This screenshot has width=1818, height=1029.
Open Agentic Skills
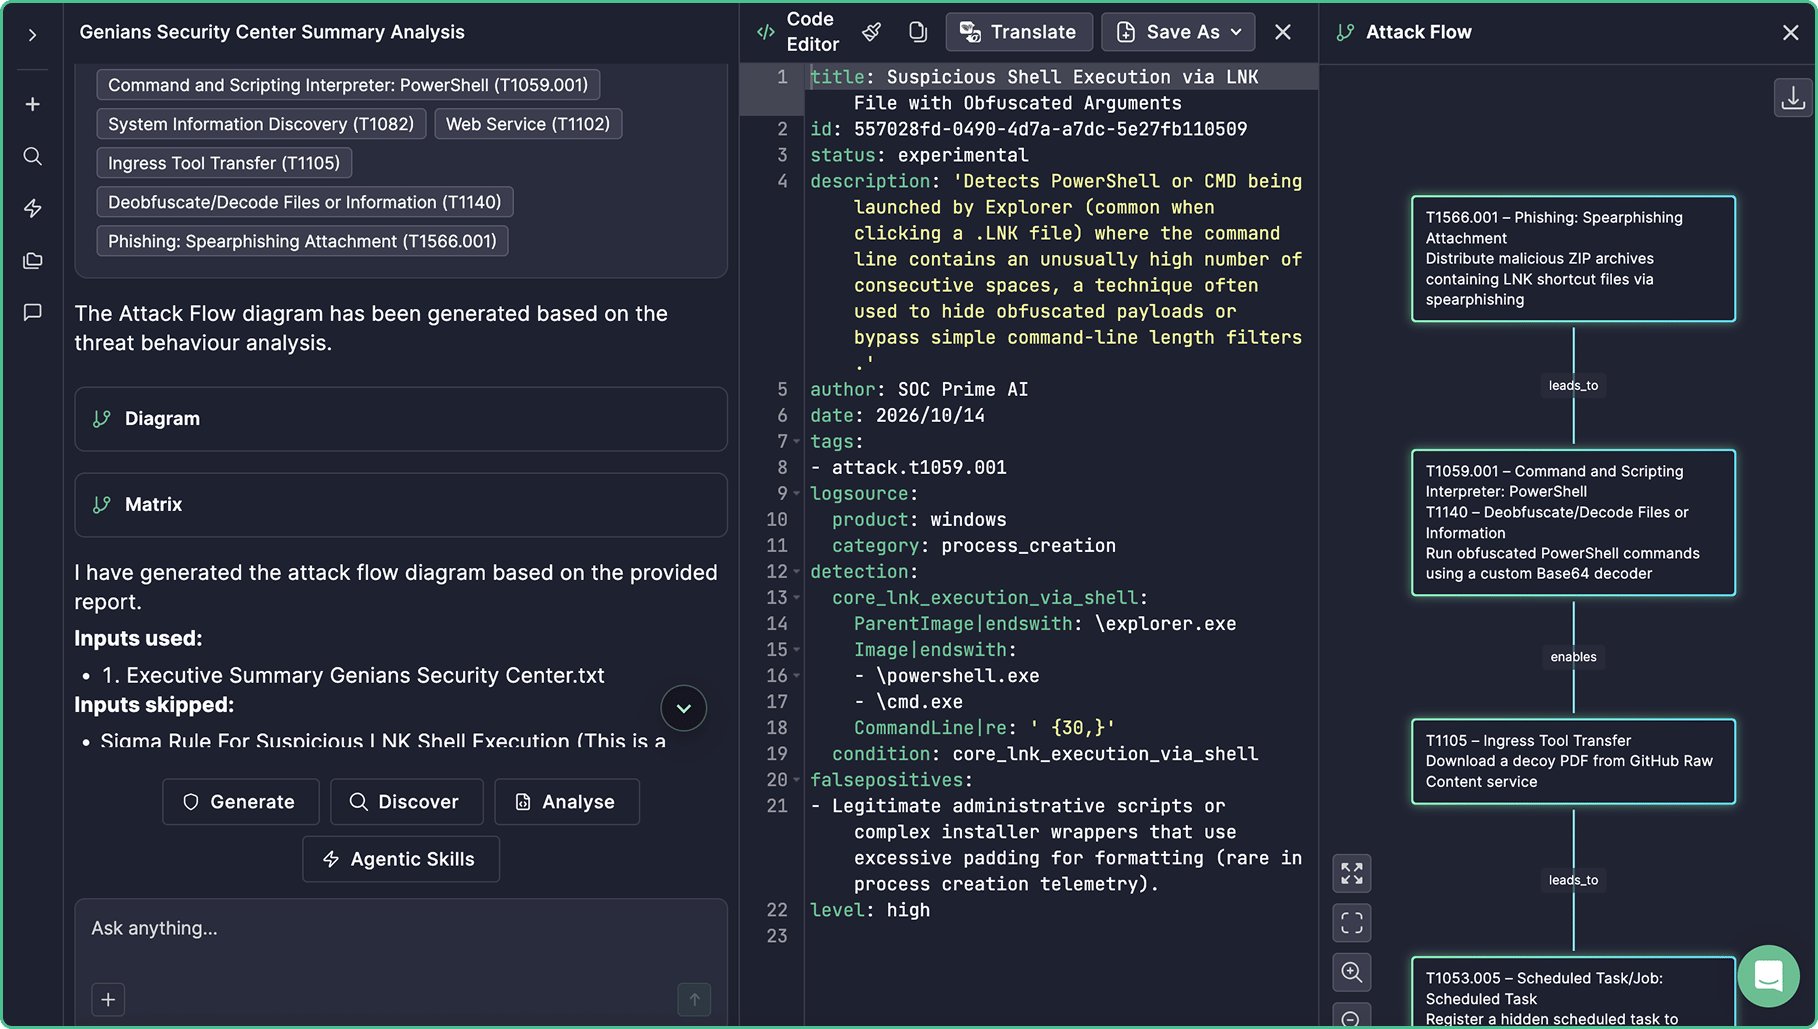coord(400,859)
